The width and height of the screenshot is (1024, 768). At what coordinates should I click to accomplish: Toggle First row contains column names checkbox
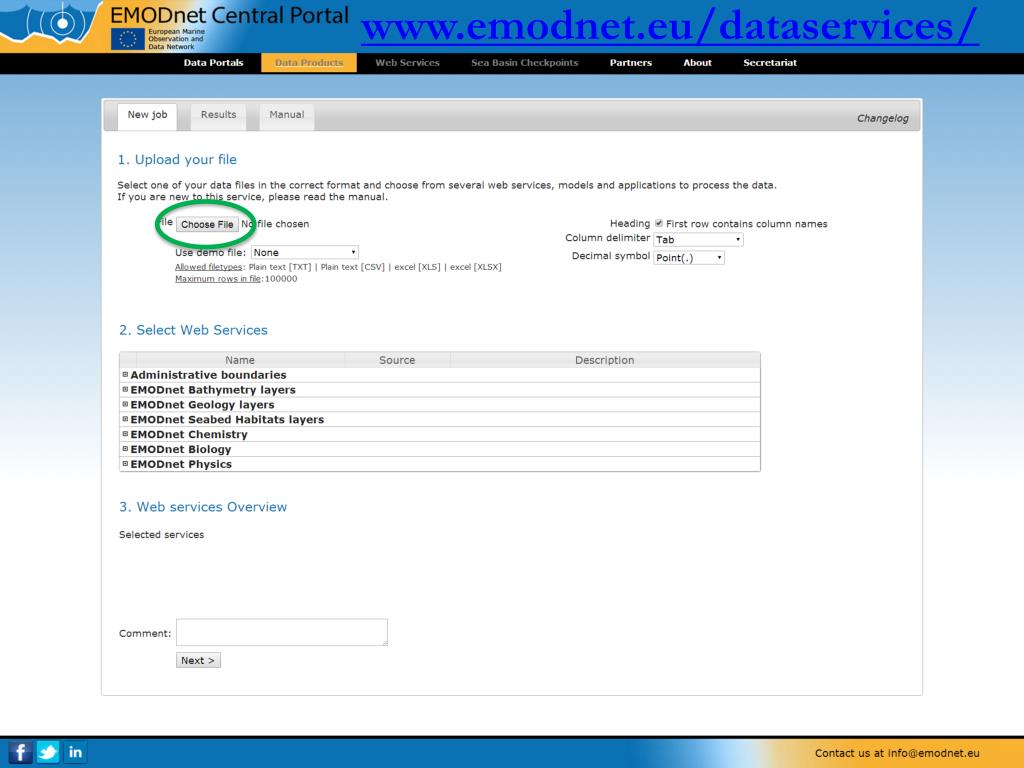(x=659, y=223)
